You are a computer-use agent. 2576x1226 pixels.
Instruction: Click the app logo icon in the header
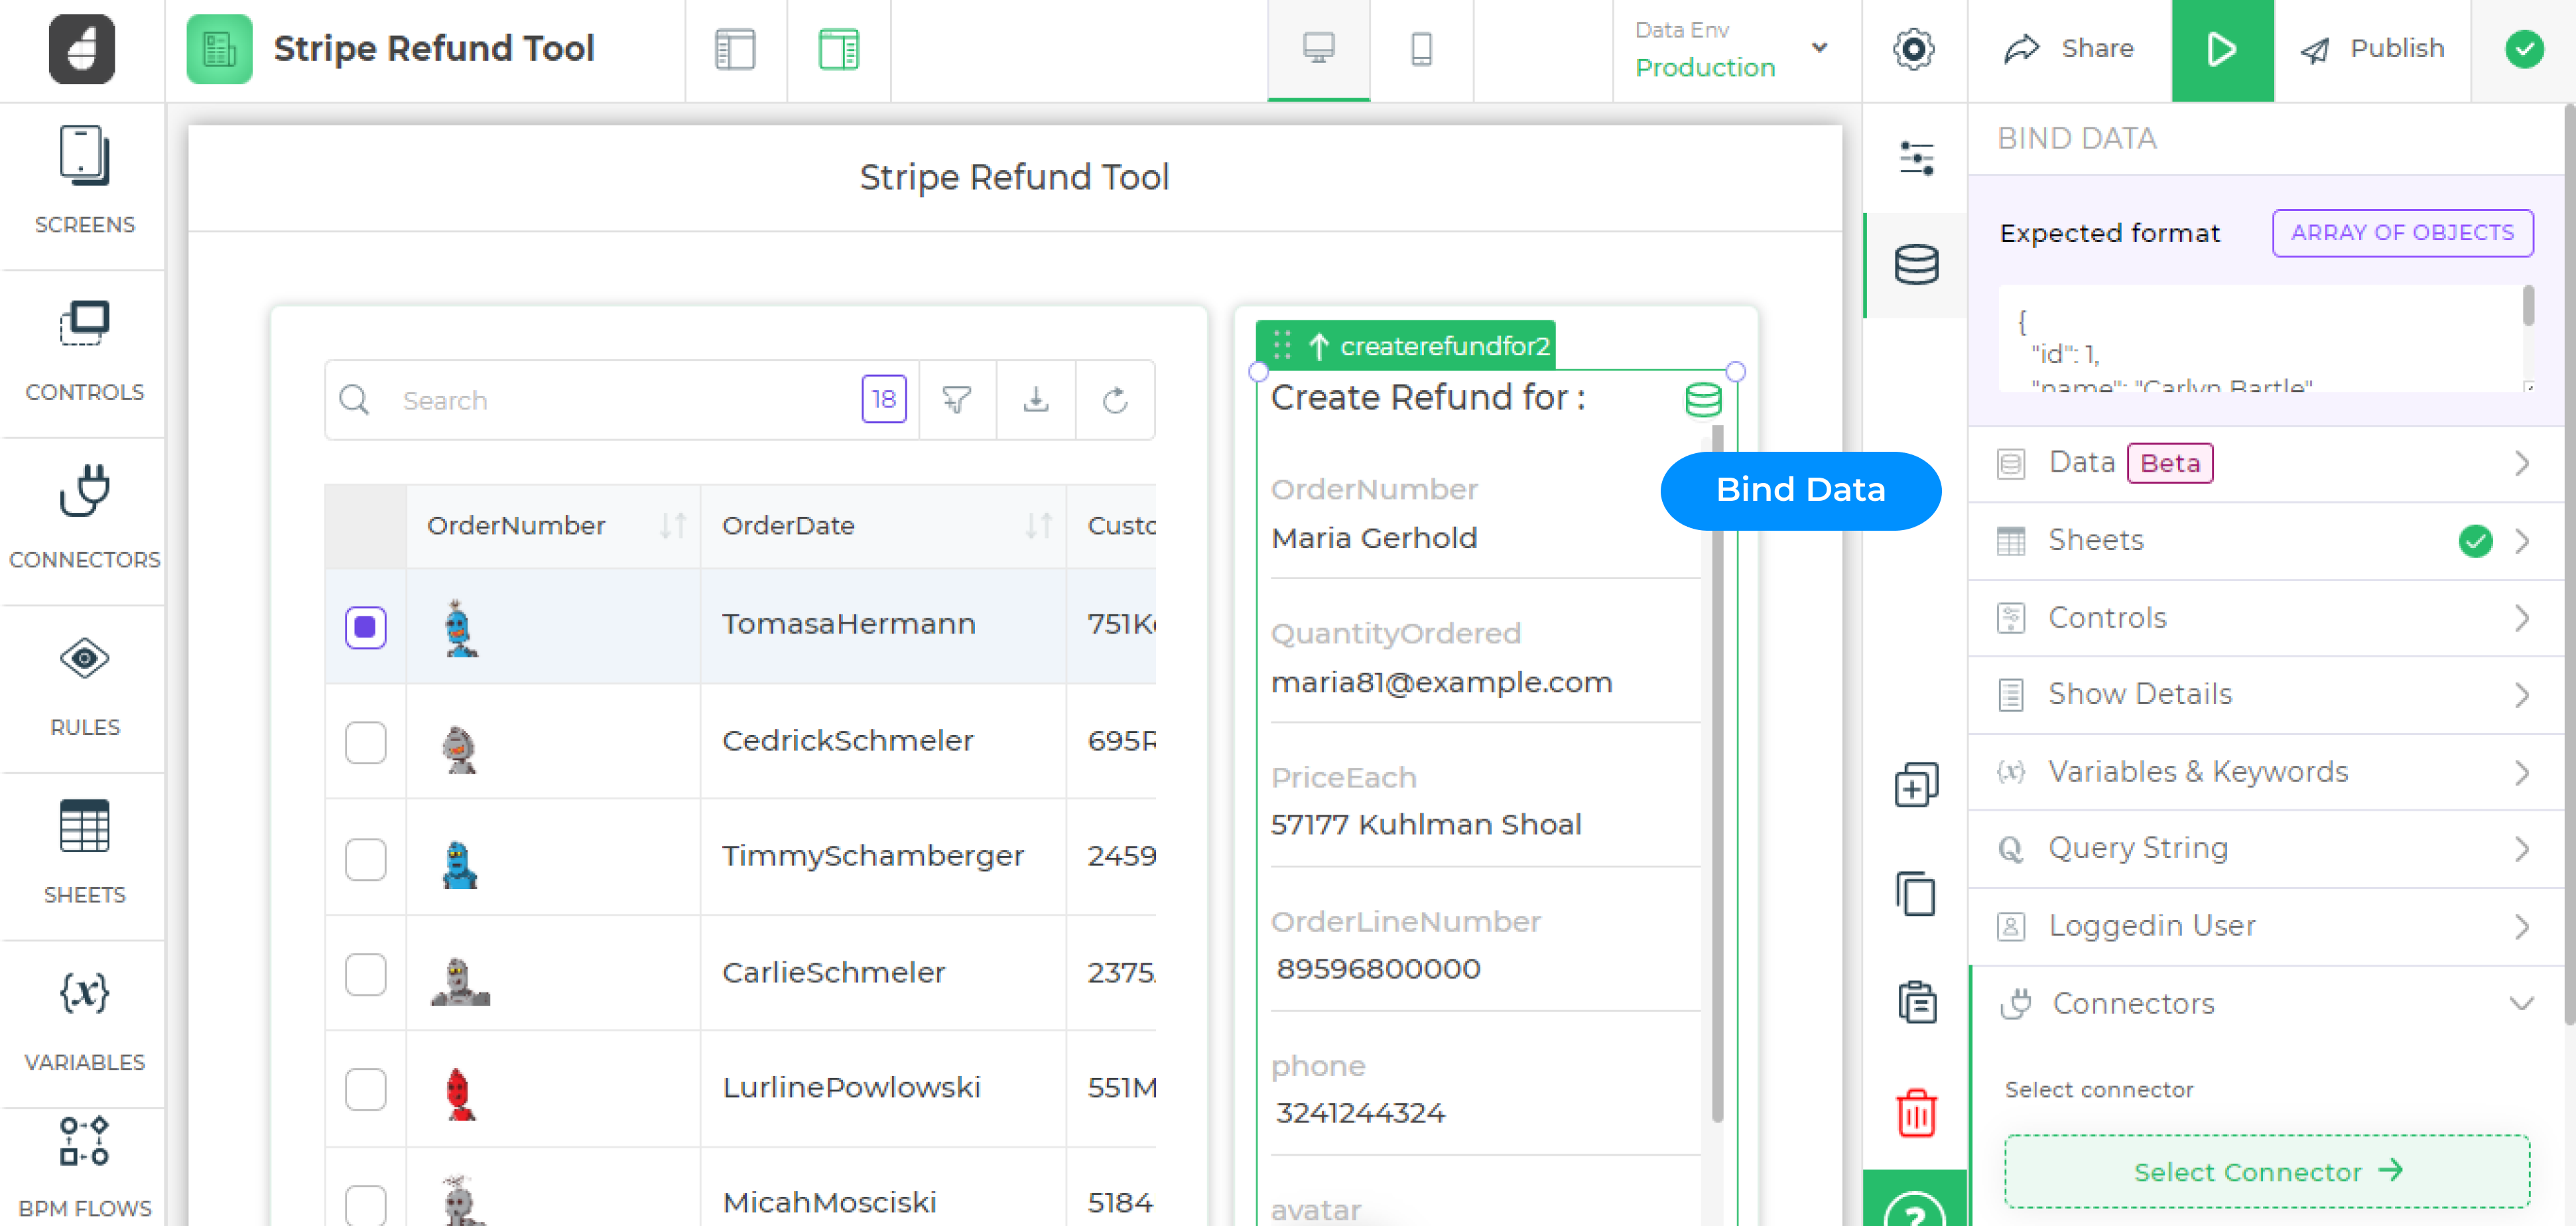[82, 48]
